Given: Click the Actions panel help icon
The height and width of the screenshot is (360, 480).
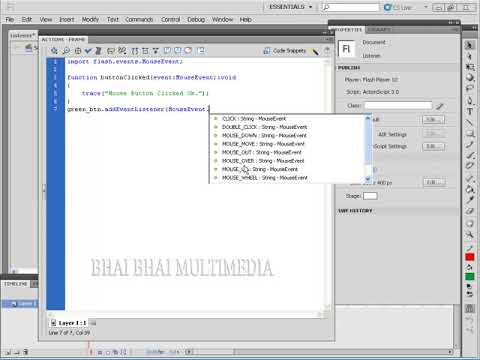Looking at the screenshot, I should (x=327, y=51).
